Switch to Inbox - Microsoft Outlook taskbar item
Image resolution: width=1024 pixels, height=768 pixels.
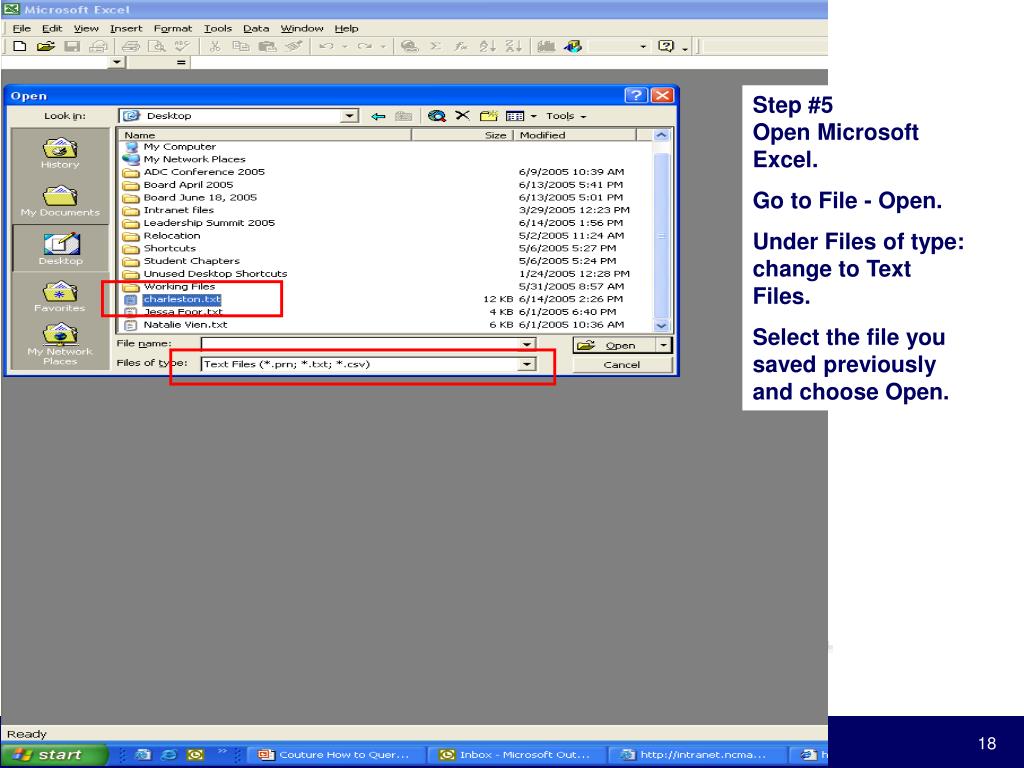tap(517, 754)
